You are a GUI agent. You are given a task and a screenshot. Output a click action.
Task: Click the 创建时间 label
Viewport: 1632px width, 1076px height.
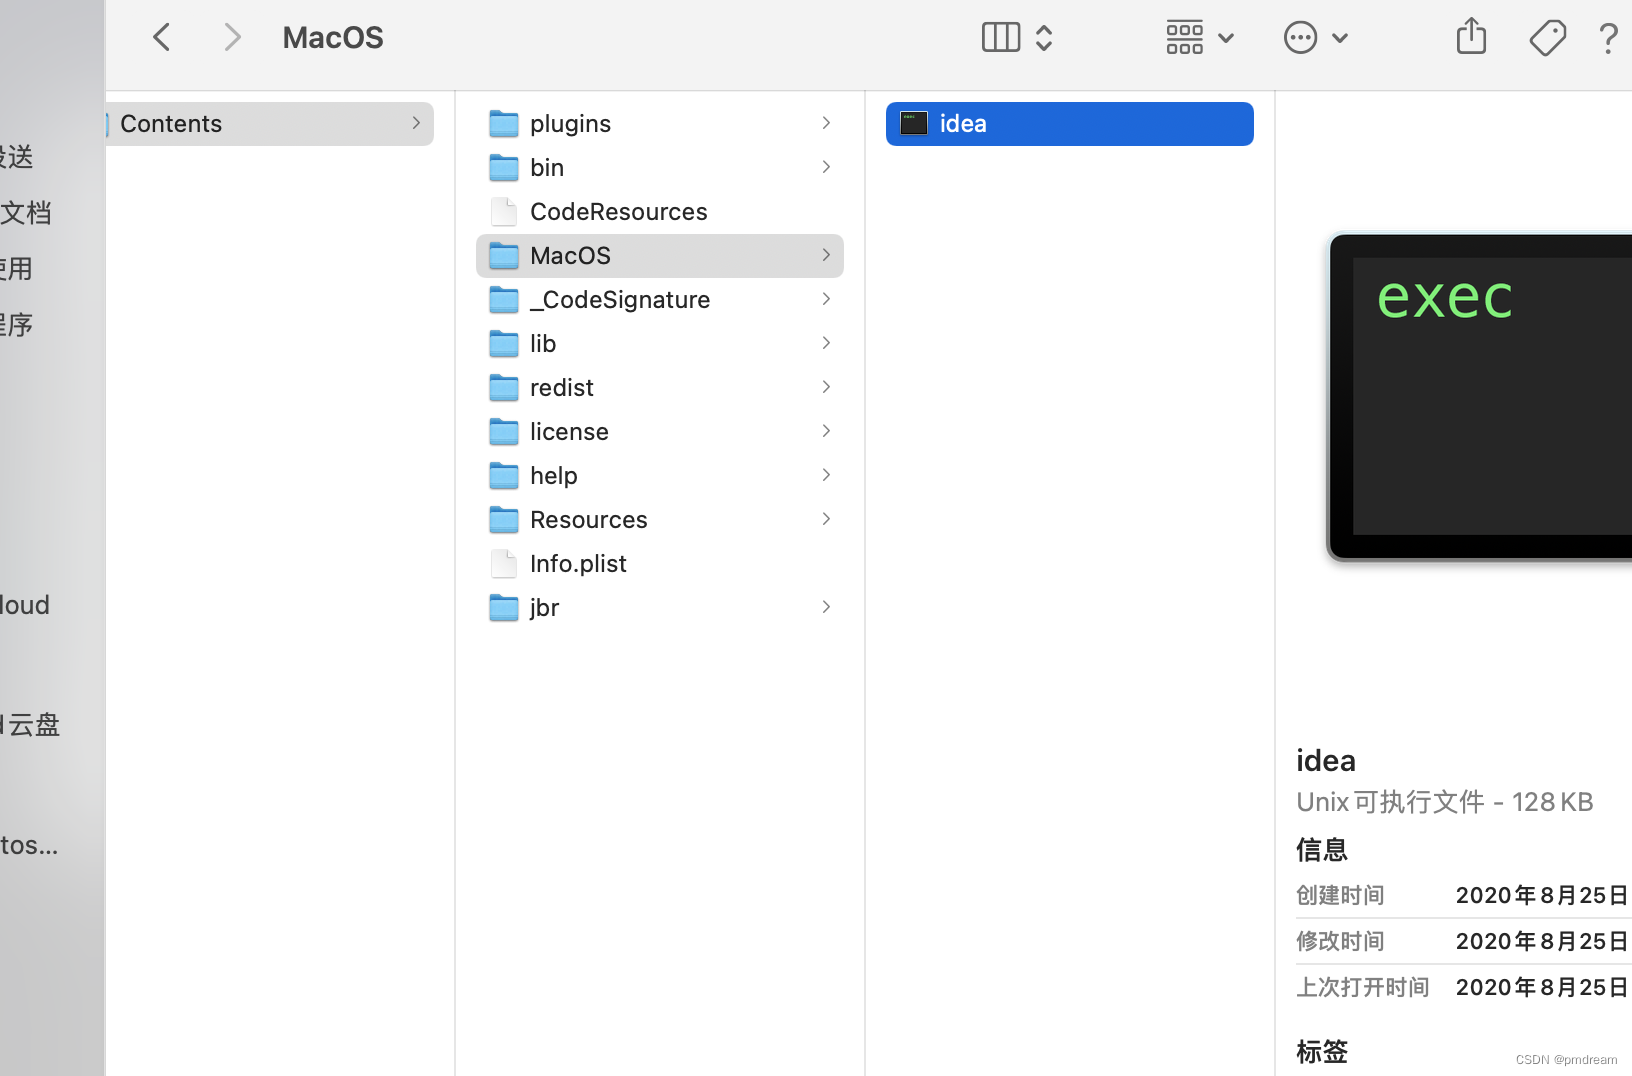[x=1340, y=895]
